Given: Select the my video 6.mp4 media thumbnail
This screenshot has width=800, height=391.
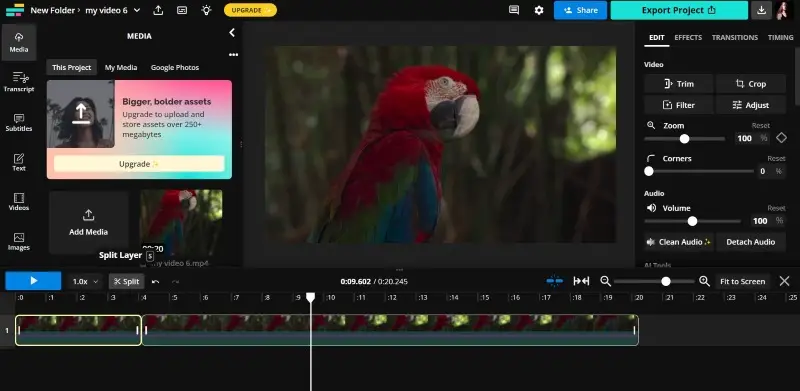Looking at the screenshot, I should [181, 223].
